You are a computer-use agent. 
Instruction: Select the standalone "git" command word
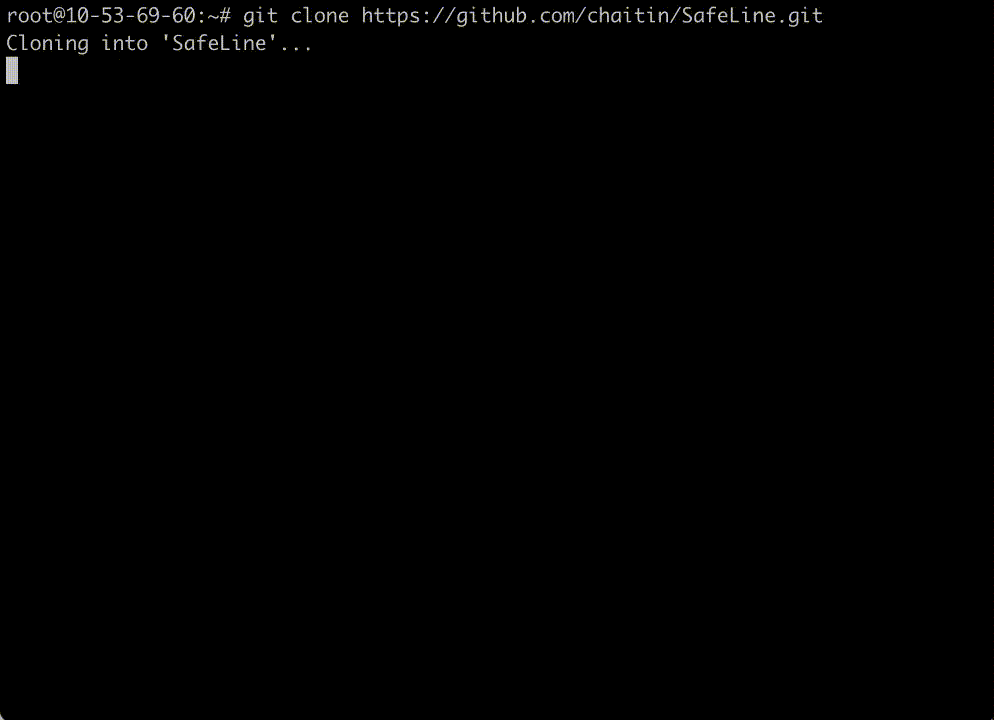point(260,16)
